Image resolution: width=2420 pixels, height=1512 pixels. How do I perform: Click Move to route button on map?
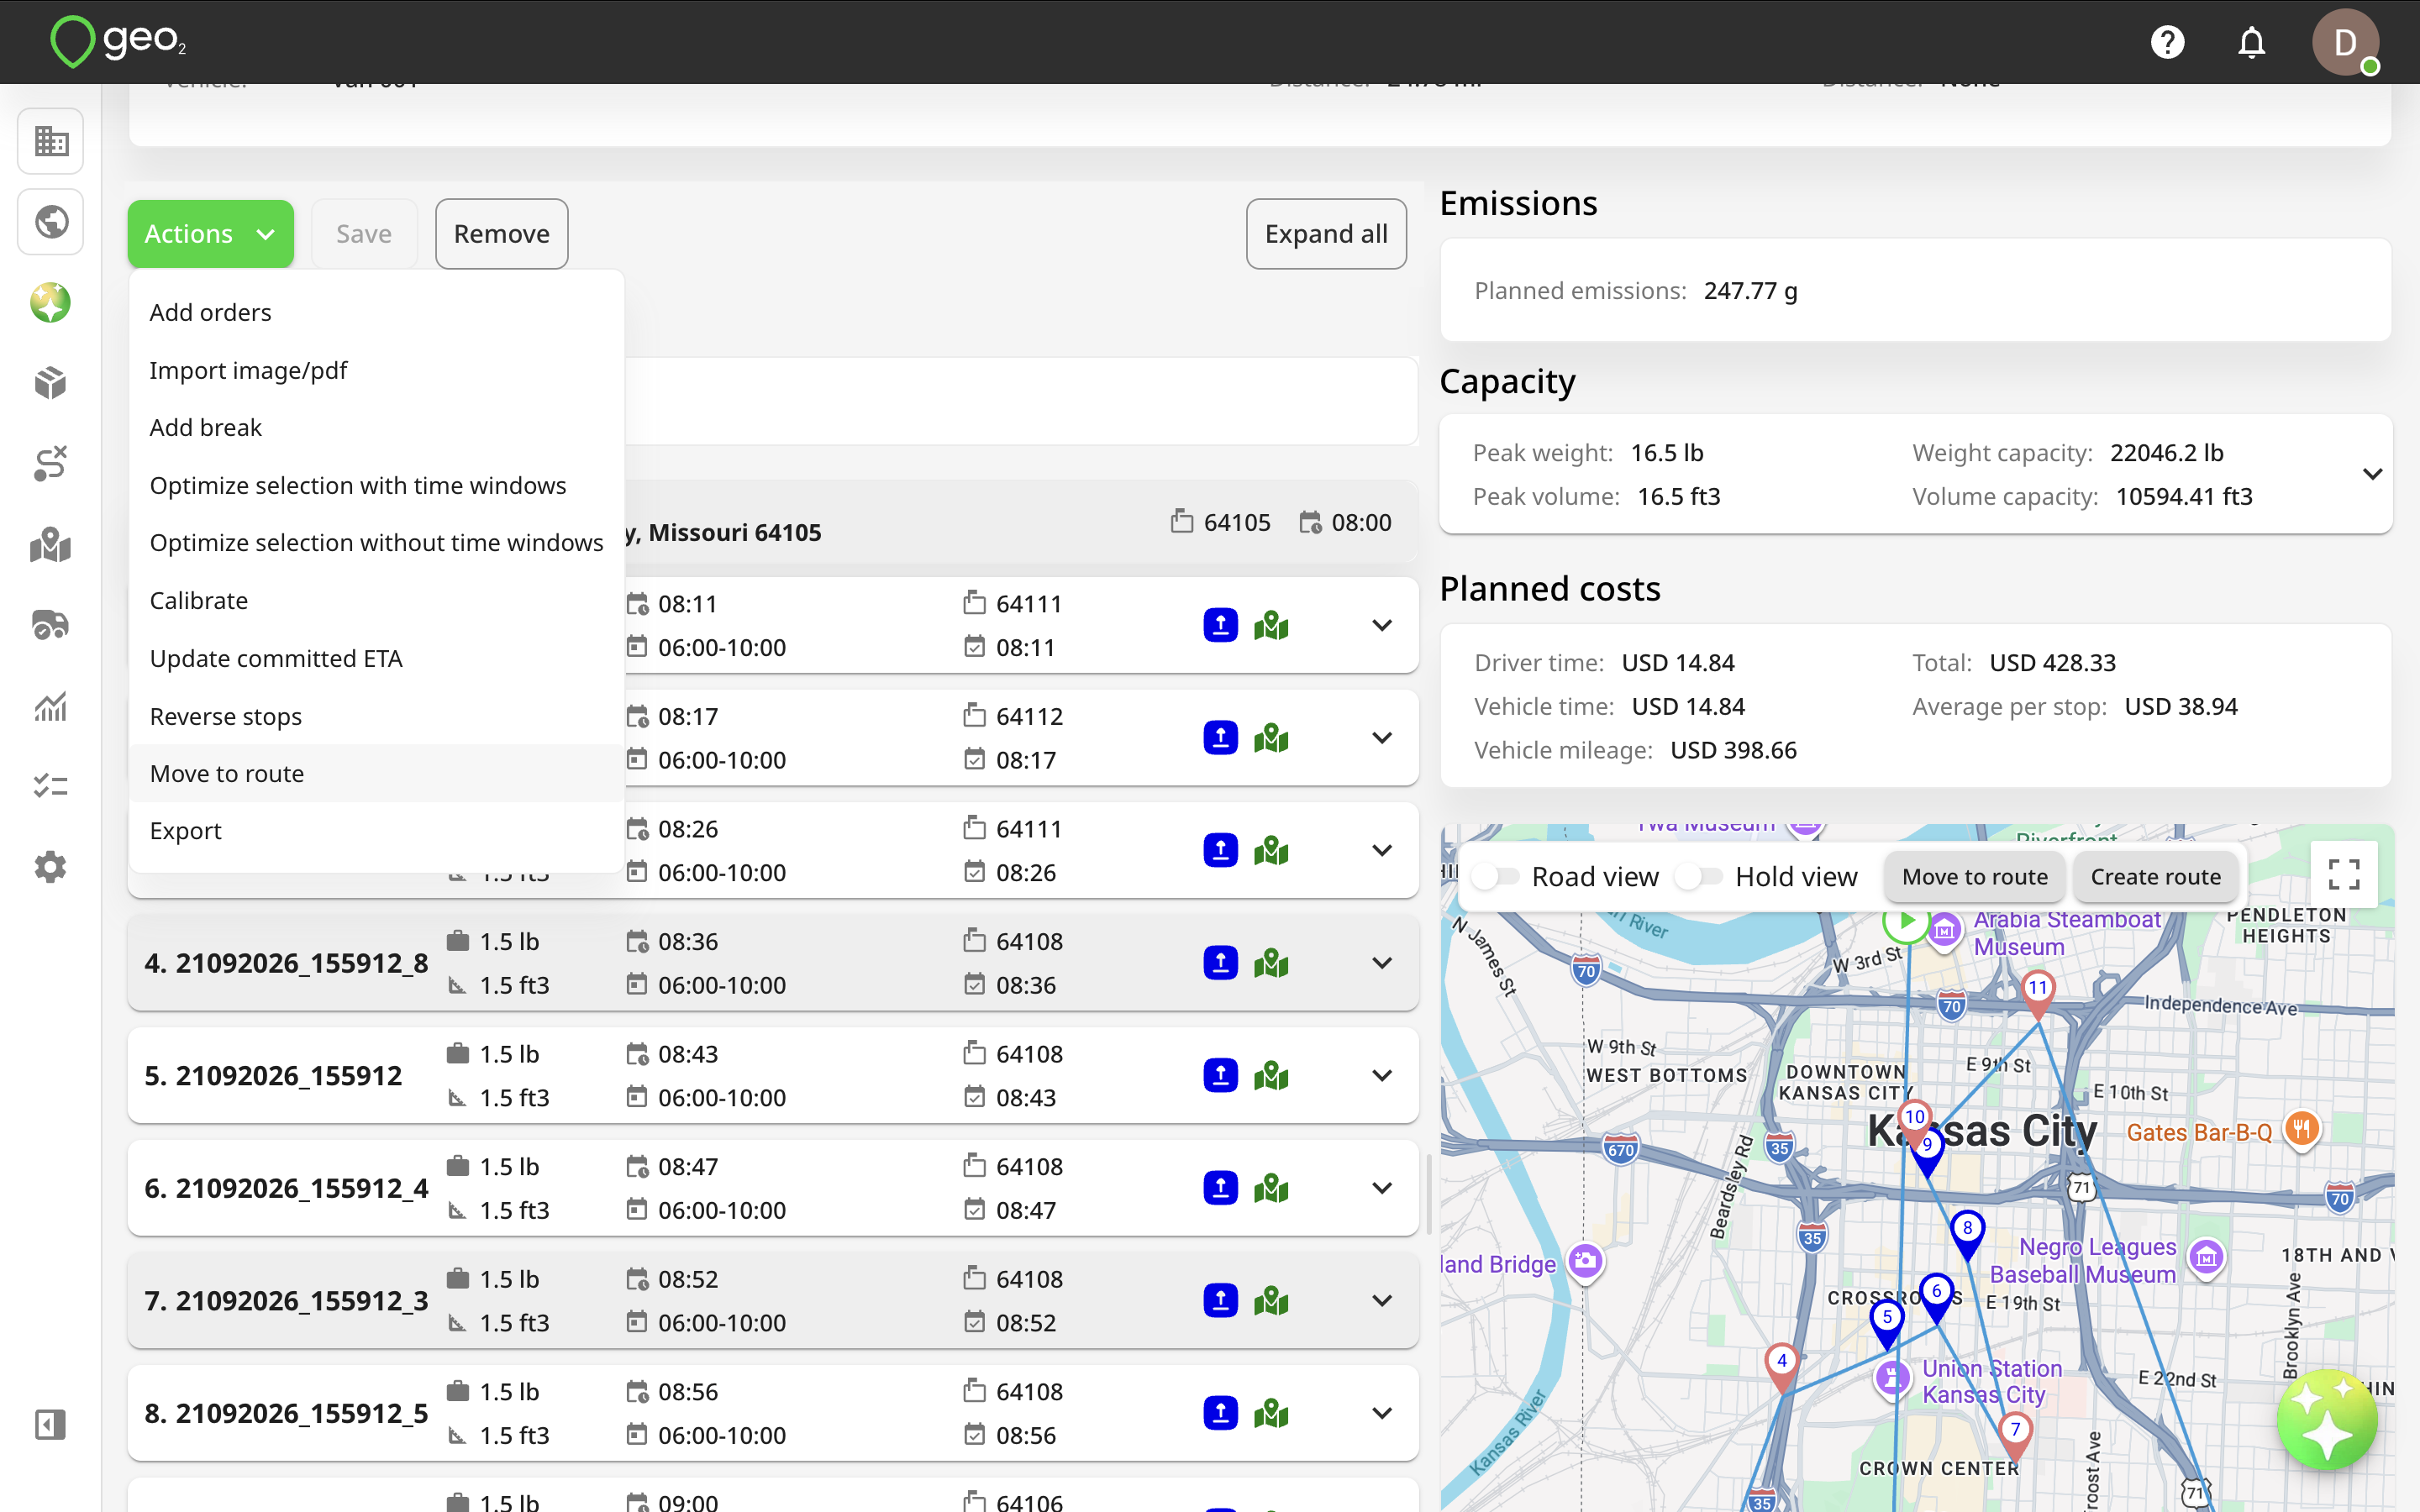point(1974,877)
